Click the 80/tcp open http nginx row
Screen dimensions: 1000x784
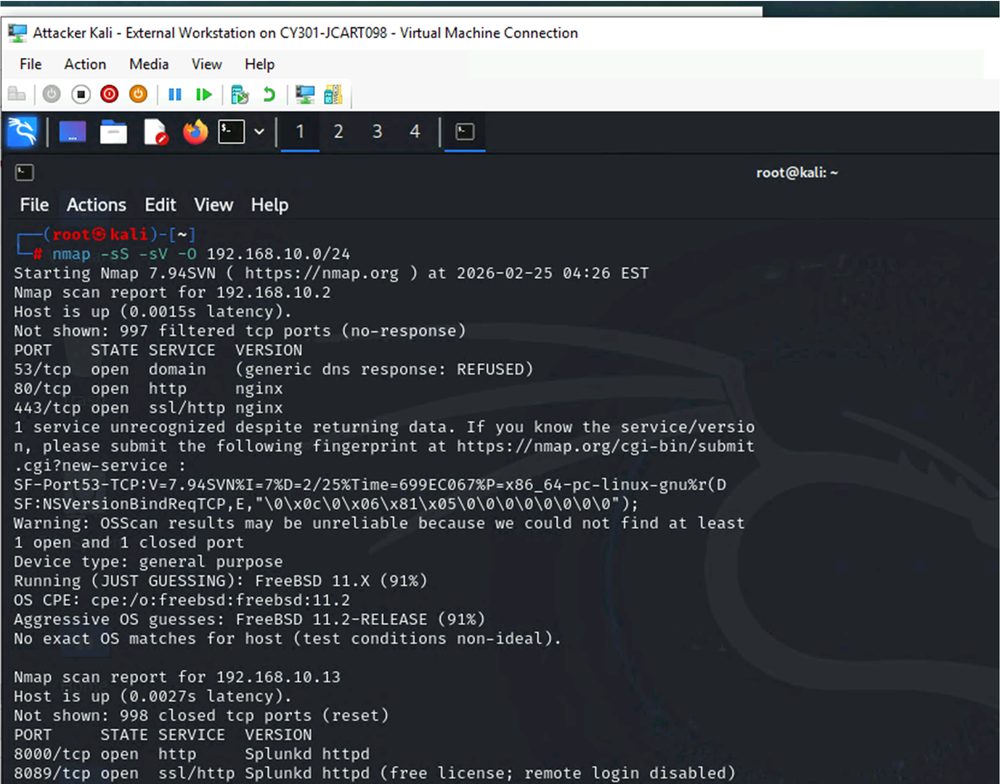pyautogui.click(x=148, y=388)
